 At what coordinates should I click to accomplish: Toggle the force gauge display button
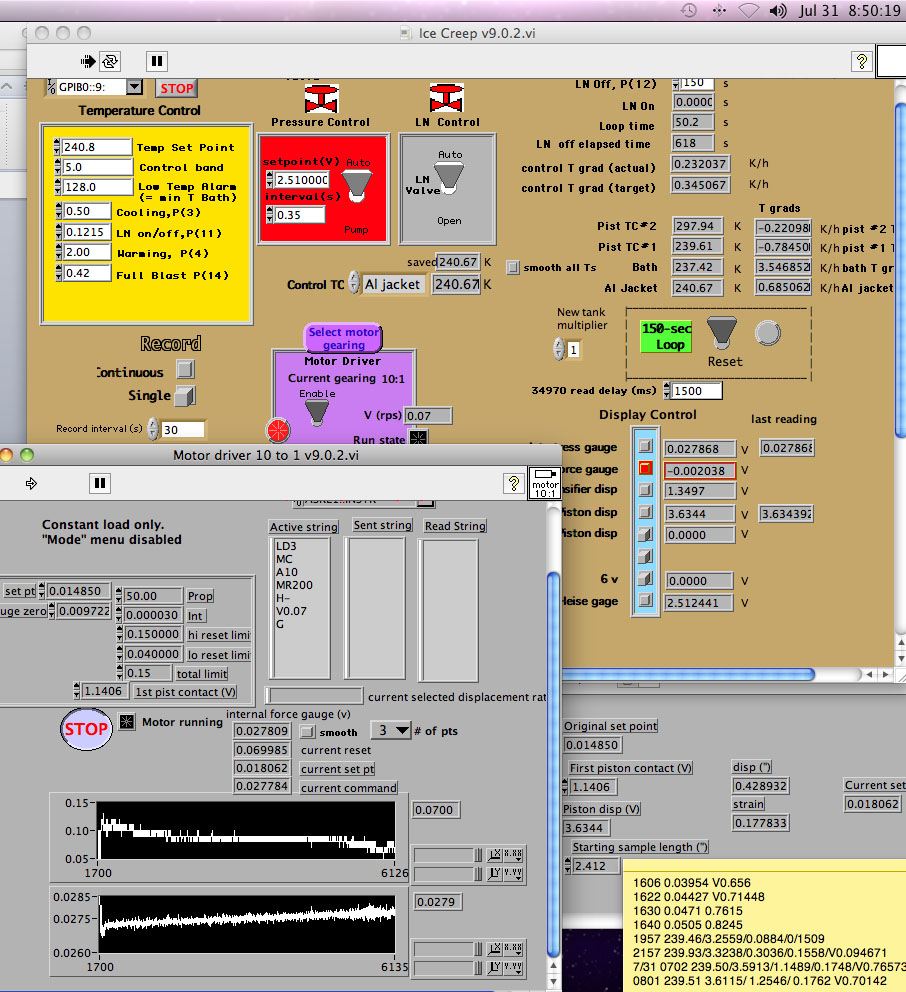[646, 469]
